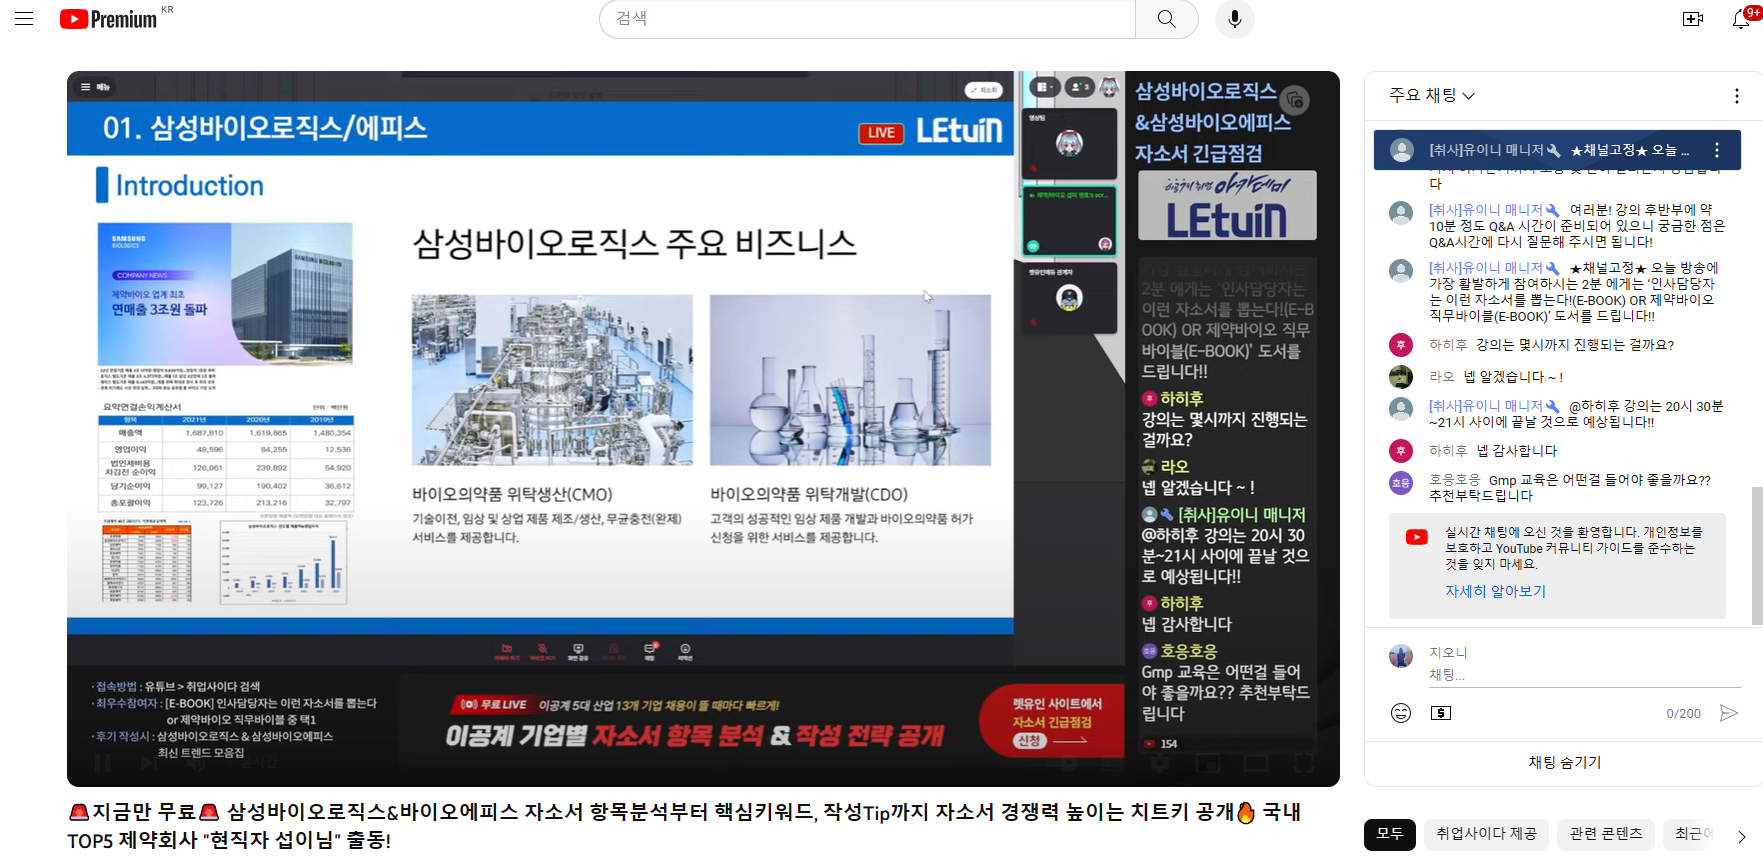Select the 취업사이다 제공 chip
Viewport: 1763px width, 862px height.
(x=1486, y=834)
